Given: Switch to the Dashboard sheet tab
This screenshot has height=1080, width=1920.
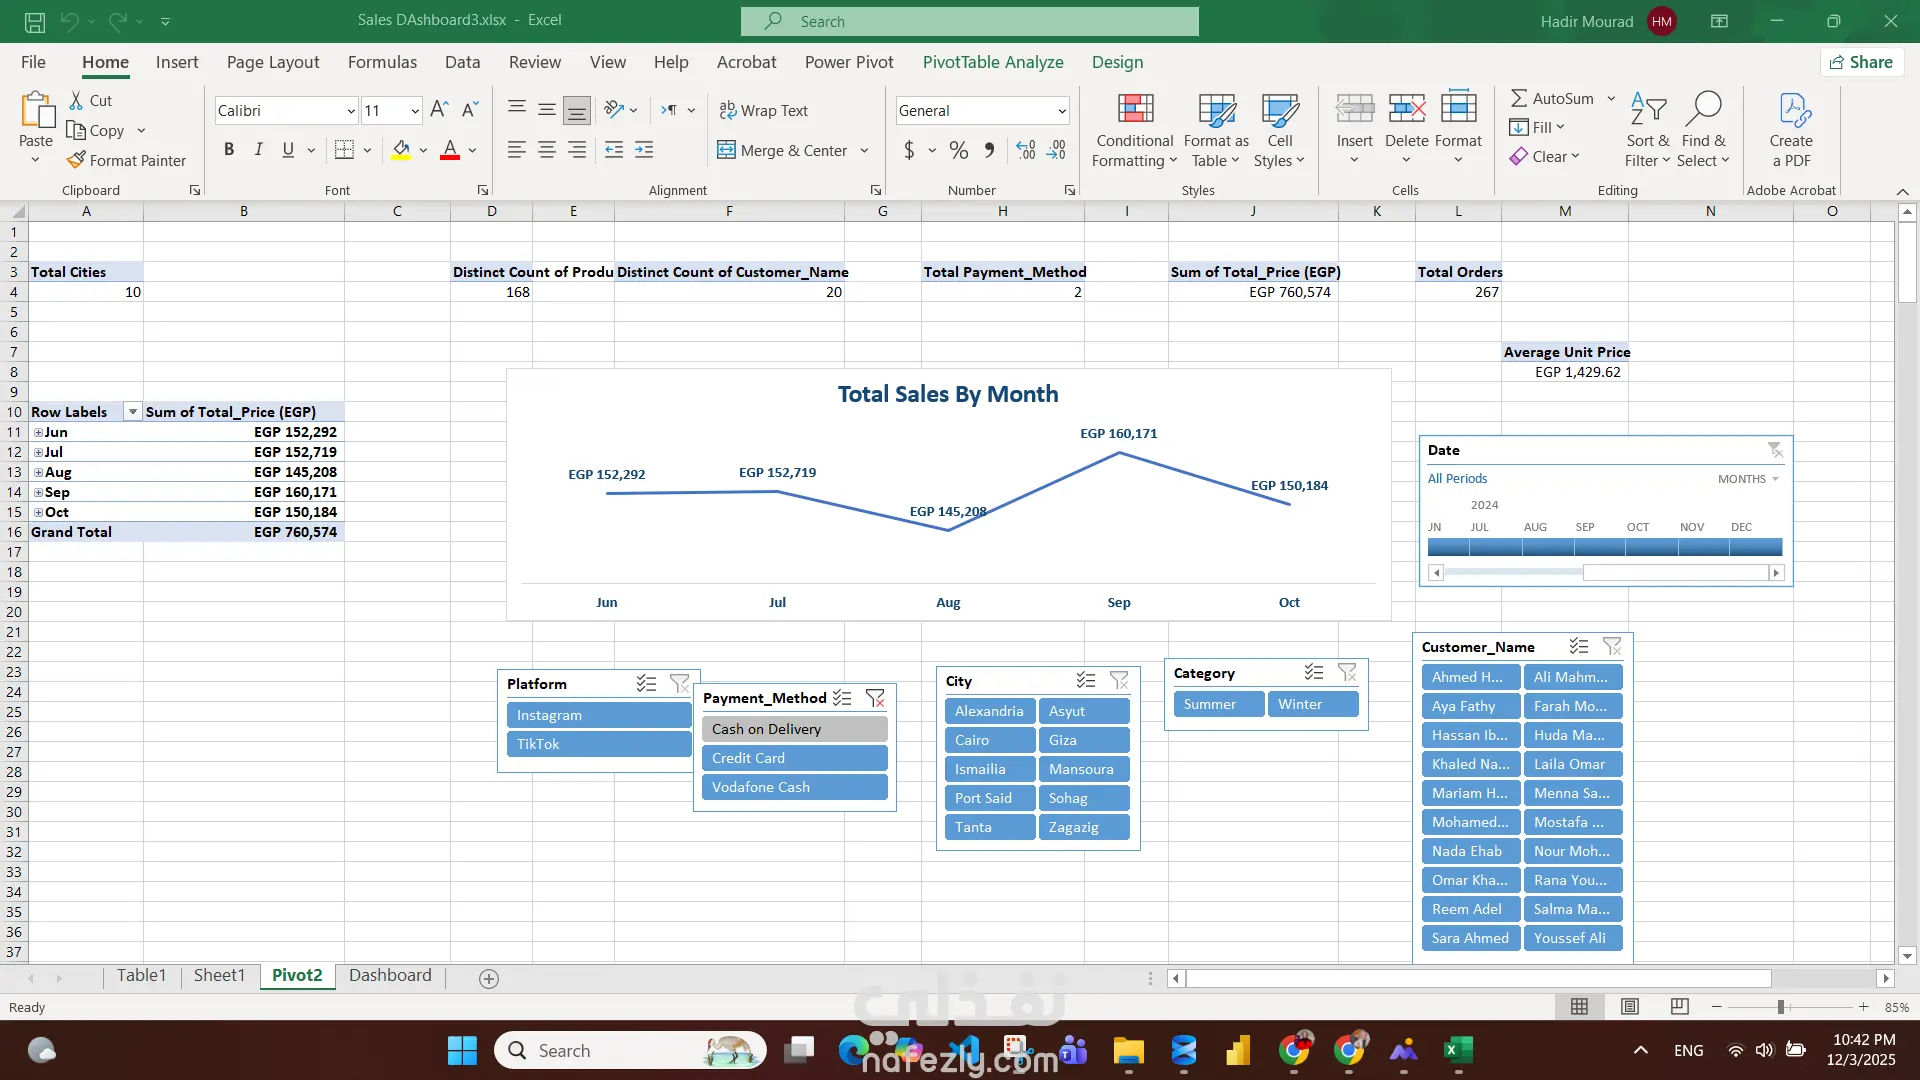Looking at the screenshot, I should (390, 975).
